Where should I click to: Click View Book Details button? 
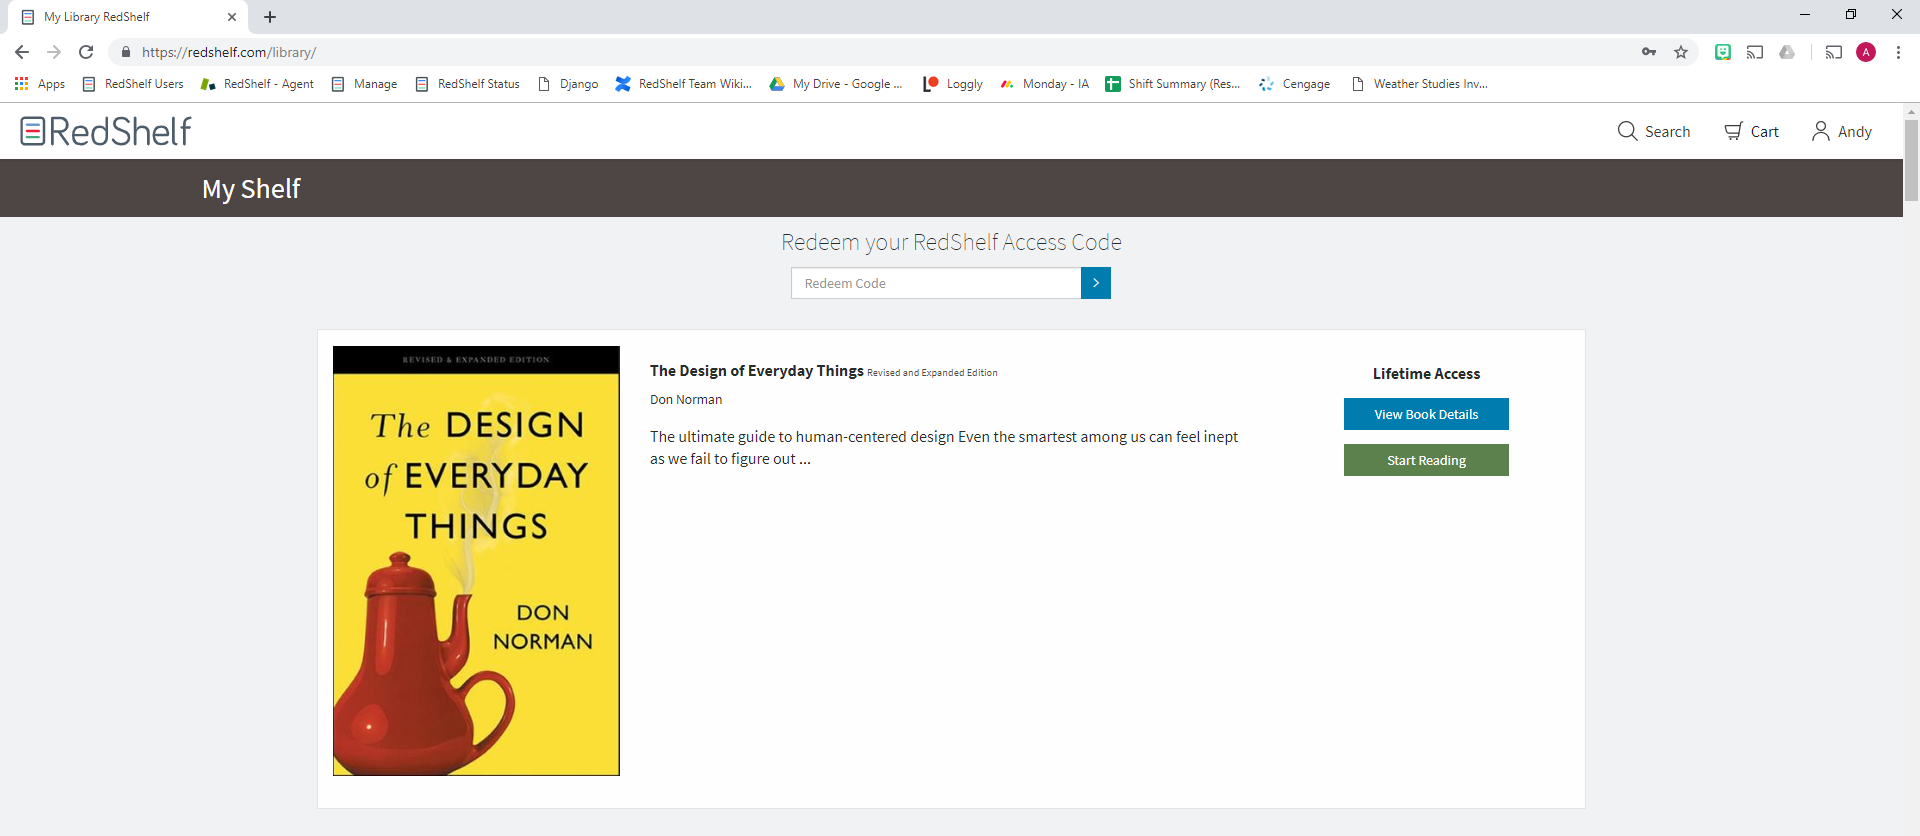1426,414
